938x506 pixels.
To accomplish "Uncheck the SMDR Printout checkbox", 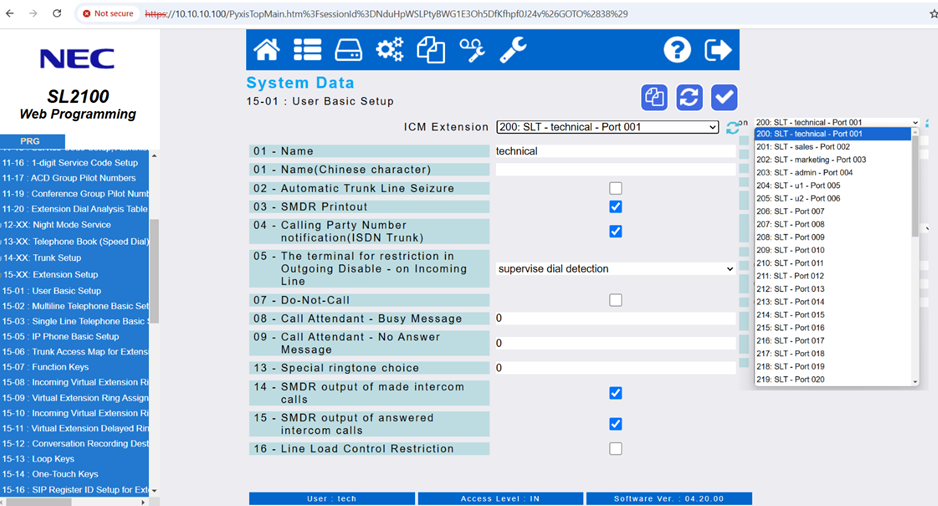I will 616,207.
